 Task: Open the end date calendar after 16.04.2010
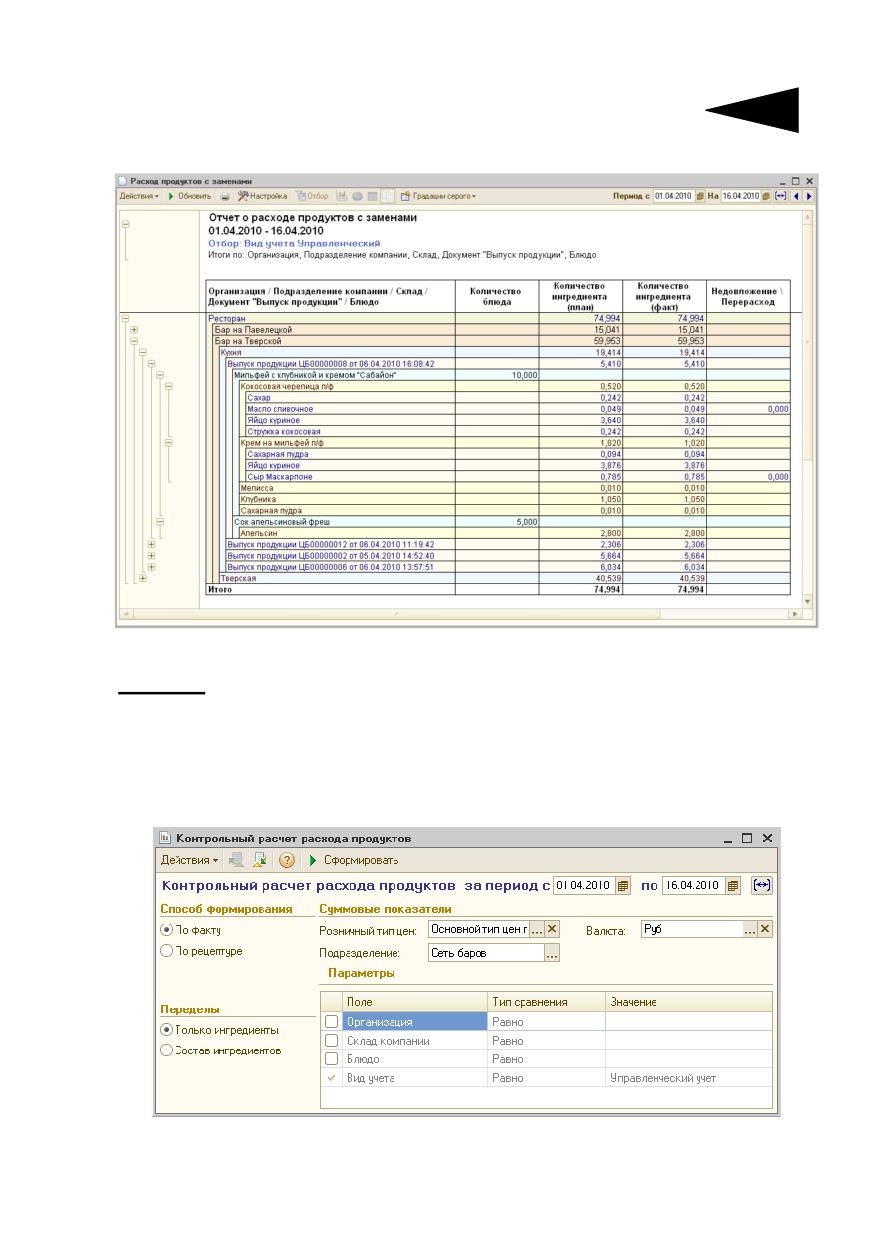pyautogui.click(x=733, y=886)
